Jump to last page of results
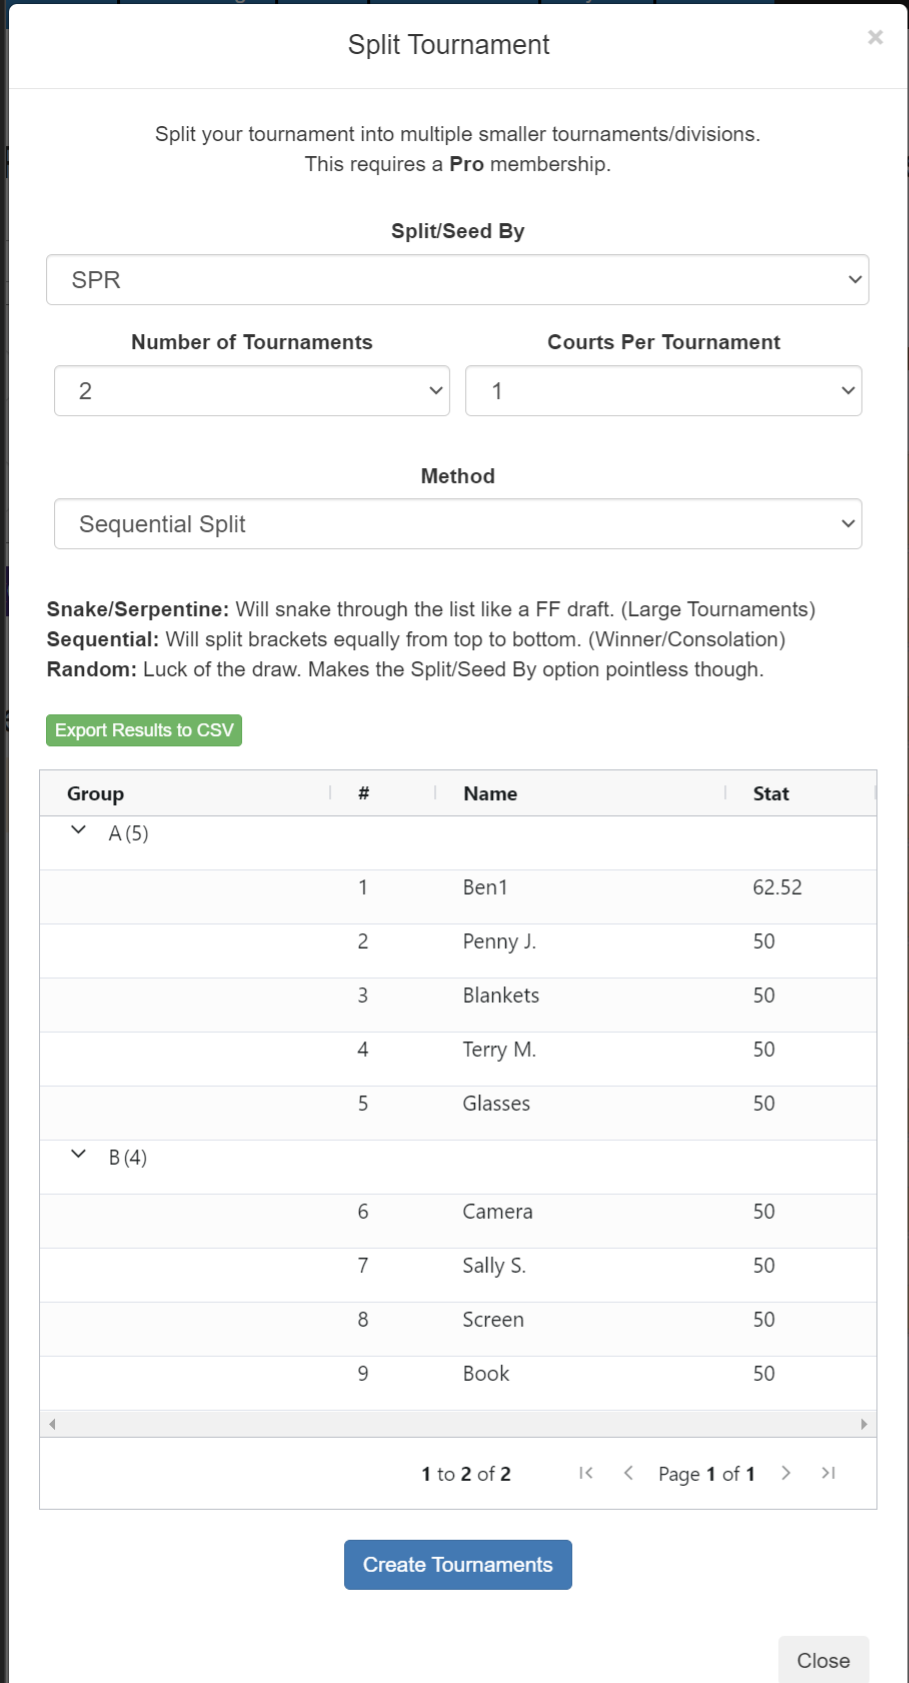This screenshot has height=1683, width=909. click(828, 1473)
